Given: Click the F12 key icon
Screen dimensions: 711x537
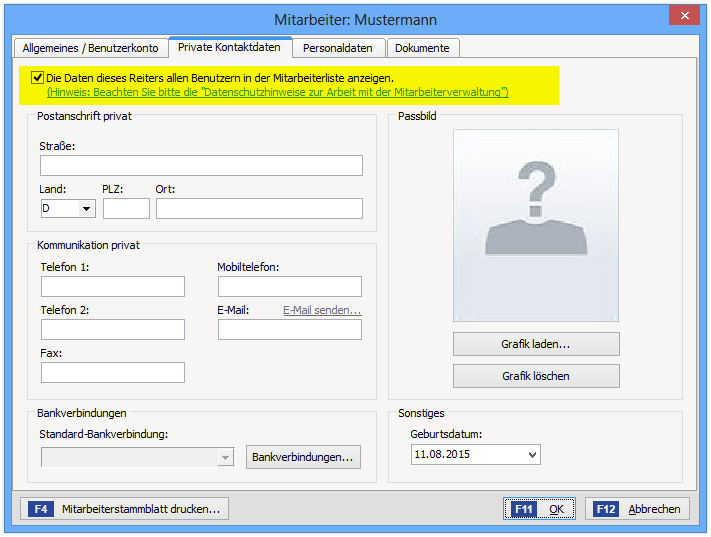Looking at the screenshot, I should (x=606, y=509).
